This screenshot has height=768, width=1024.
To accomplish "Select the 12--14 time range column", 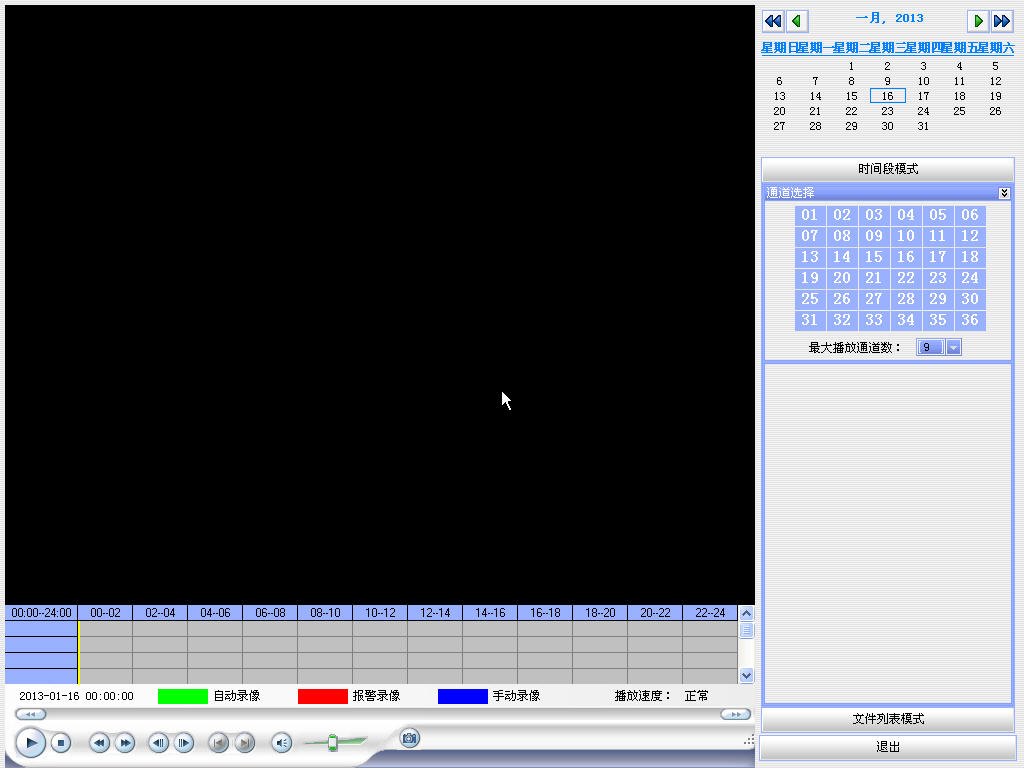I will pyautogui.click(x=435, y=613).
